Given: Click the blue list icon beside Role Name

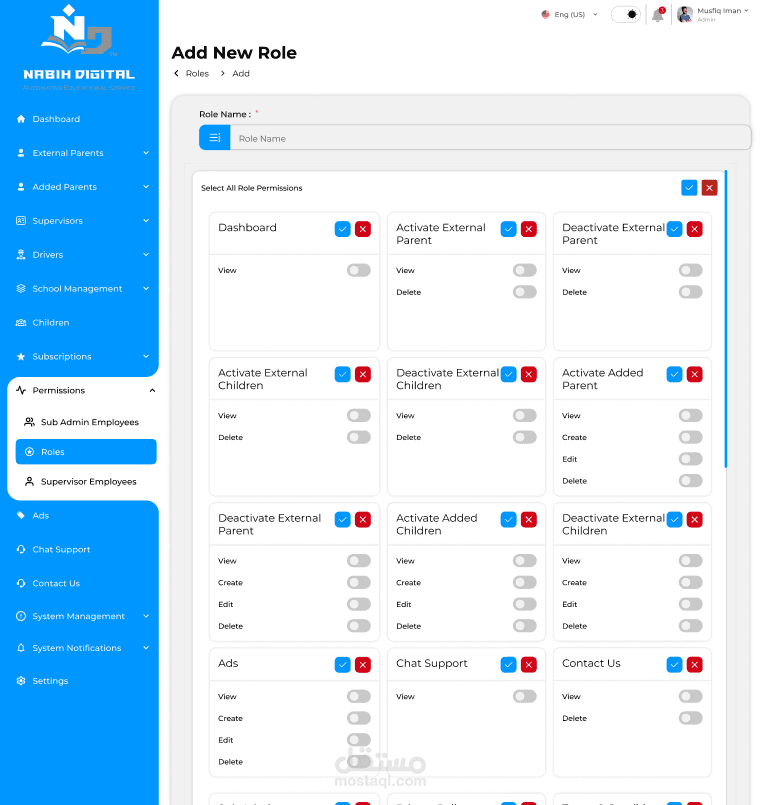Looking at the screenshot, I should [215, 138].
